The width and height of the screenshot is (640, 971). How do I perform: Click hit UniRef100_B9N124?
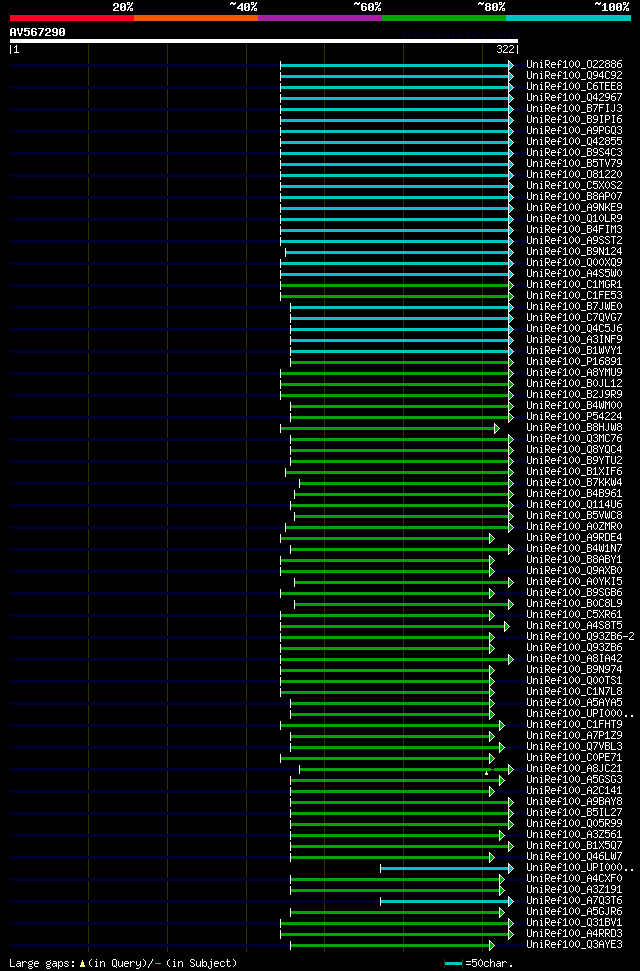tap(574, 251)
